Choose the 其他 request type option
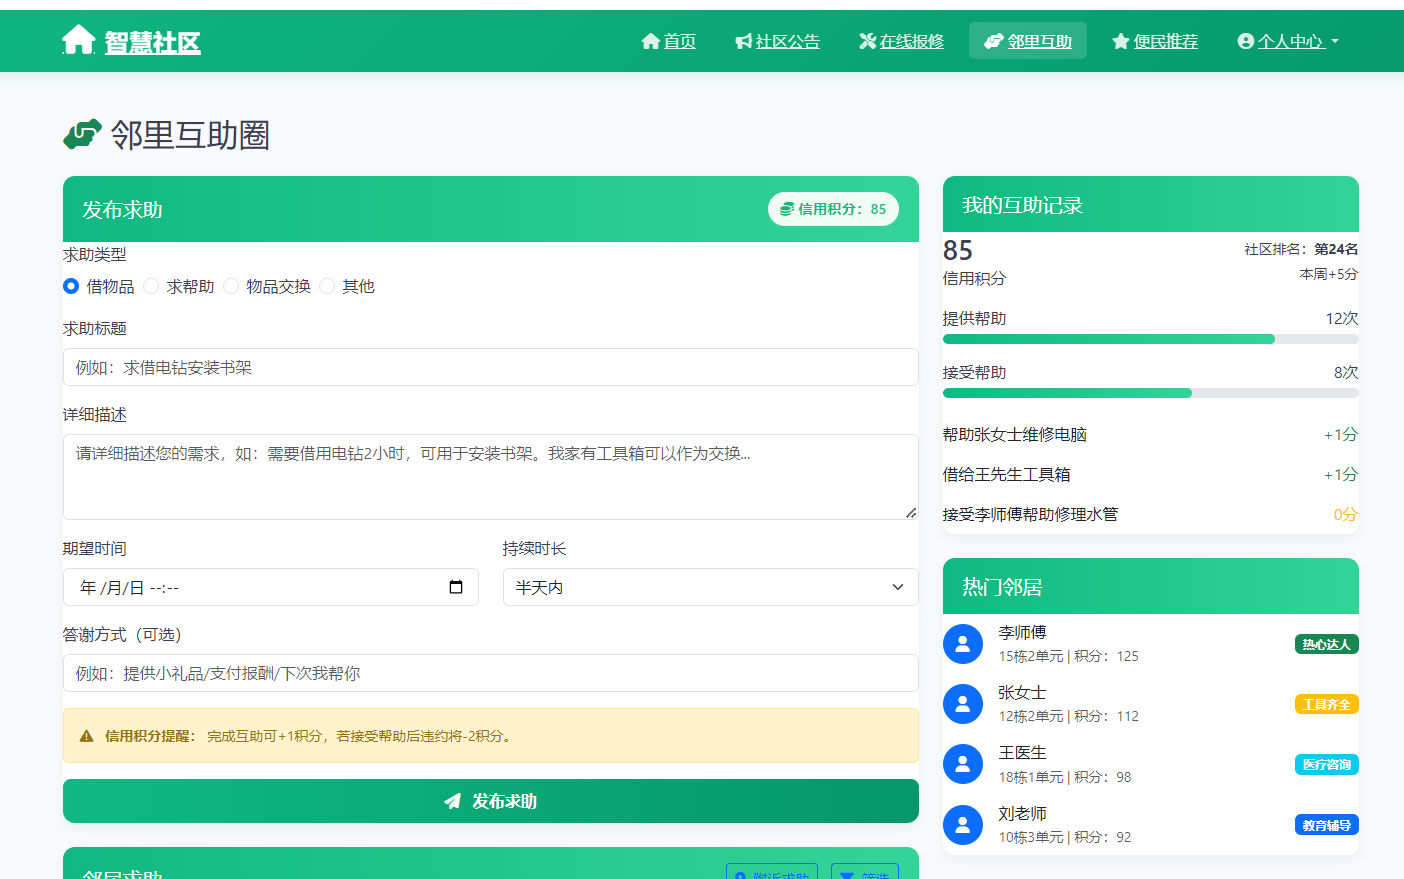This screenshot has height=879, width=1404. point(327,286)
